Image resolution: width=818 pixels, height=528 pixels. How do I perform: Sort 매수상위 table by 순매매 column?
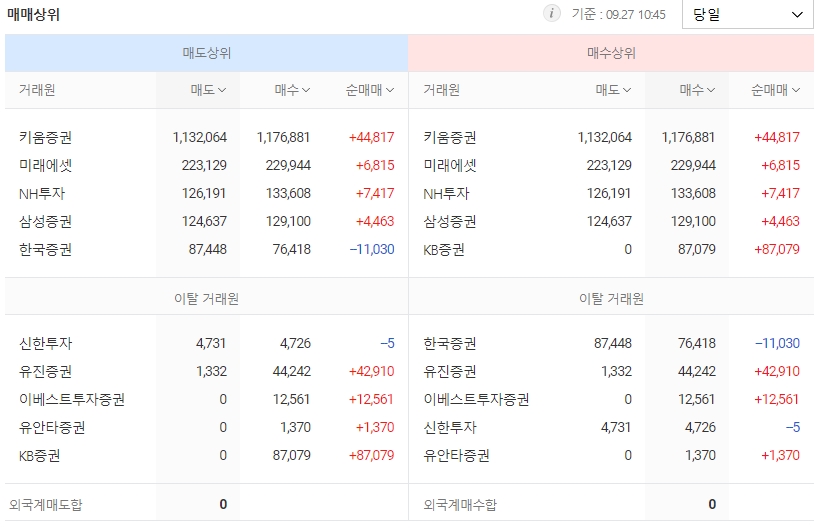pos(775,90)
